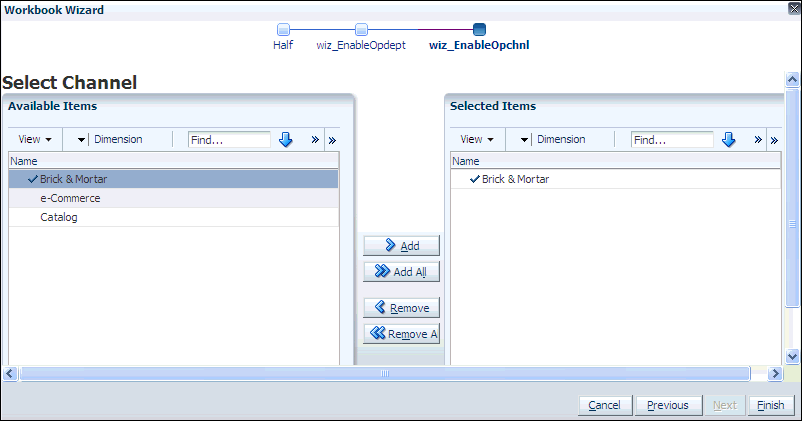The width and height of the screenshot is (802, 421).
Task: Click the Remove button
Action: tap(402, 308)
